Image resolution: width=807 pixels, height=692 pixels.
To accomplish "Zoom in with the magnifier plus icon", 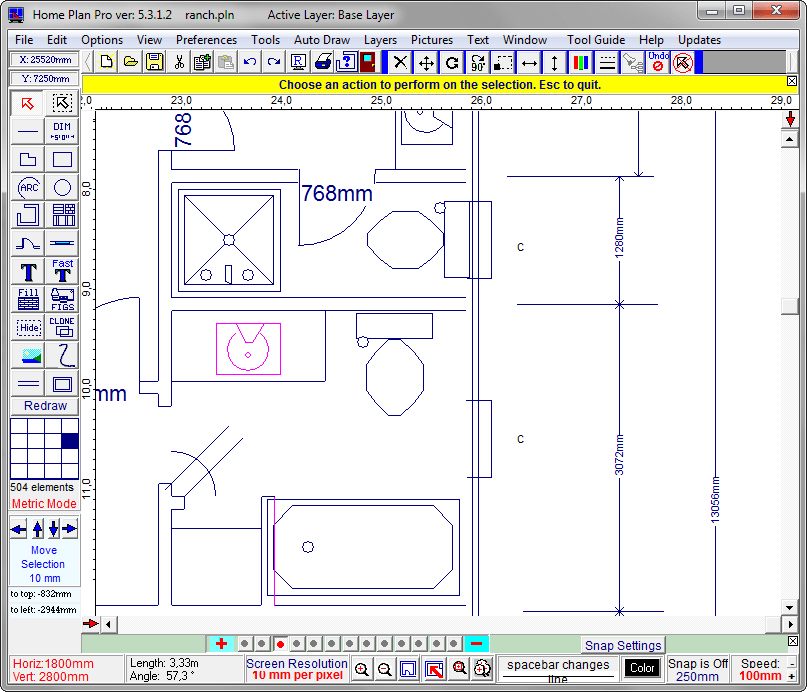I will (x=362, y=669).
